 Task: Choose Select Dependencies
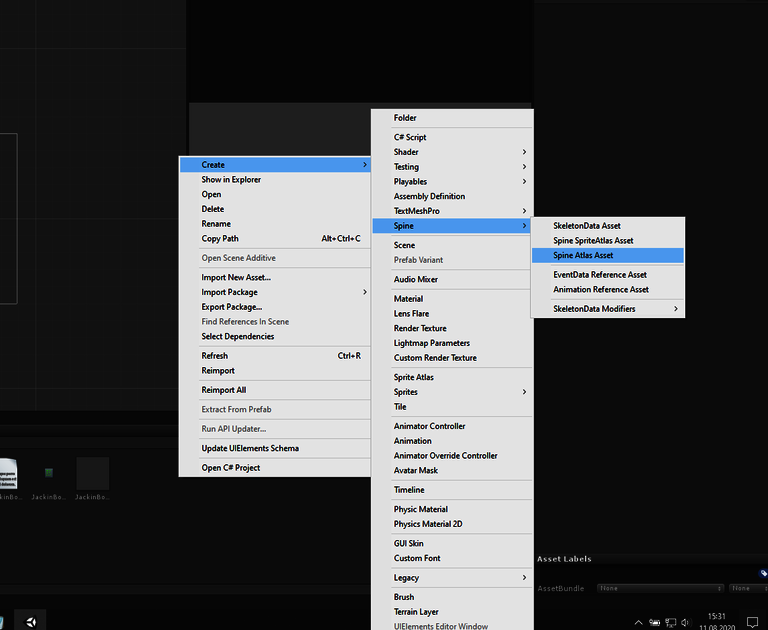pos(275,336)
